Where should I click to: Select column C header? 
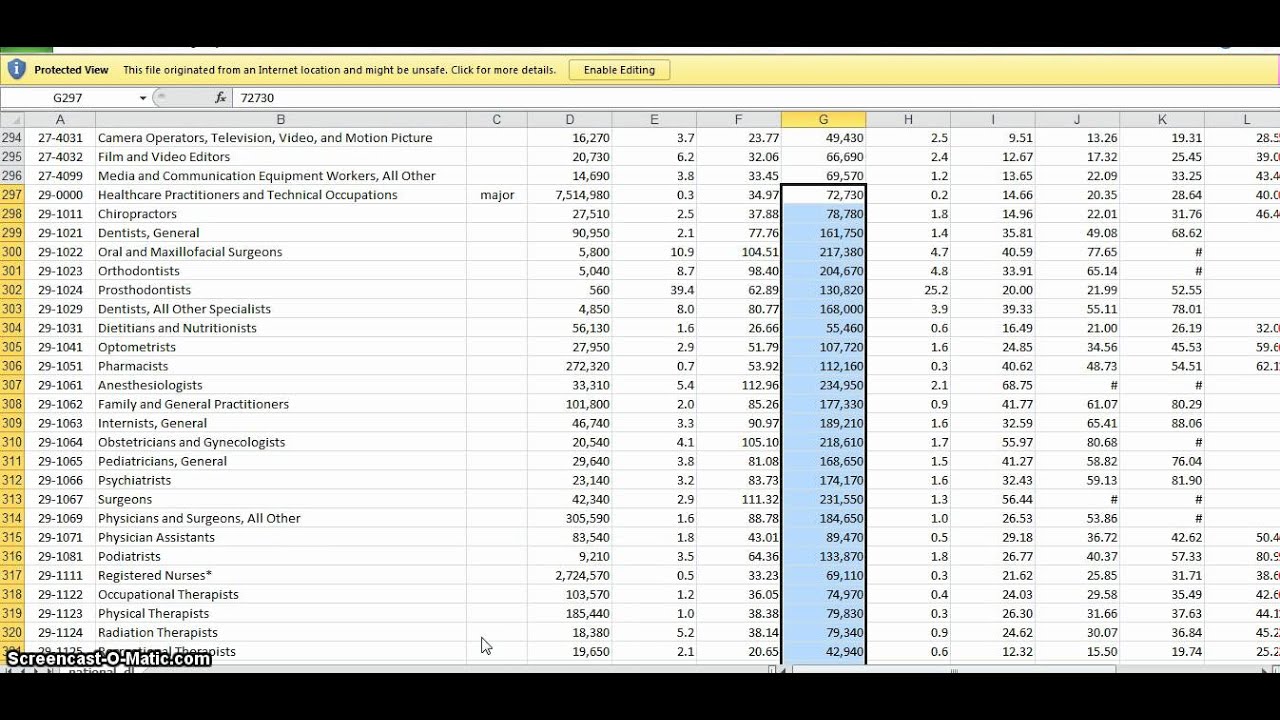pos(497,119)
